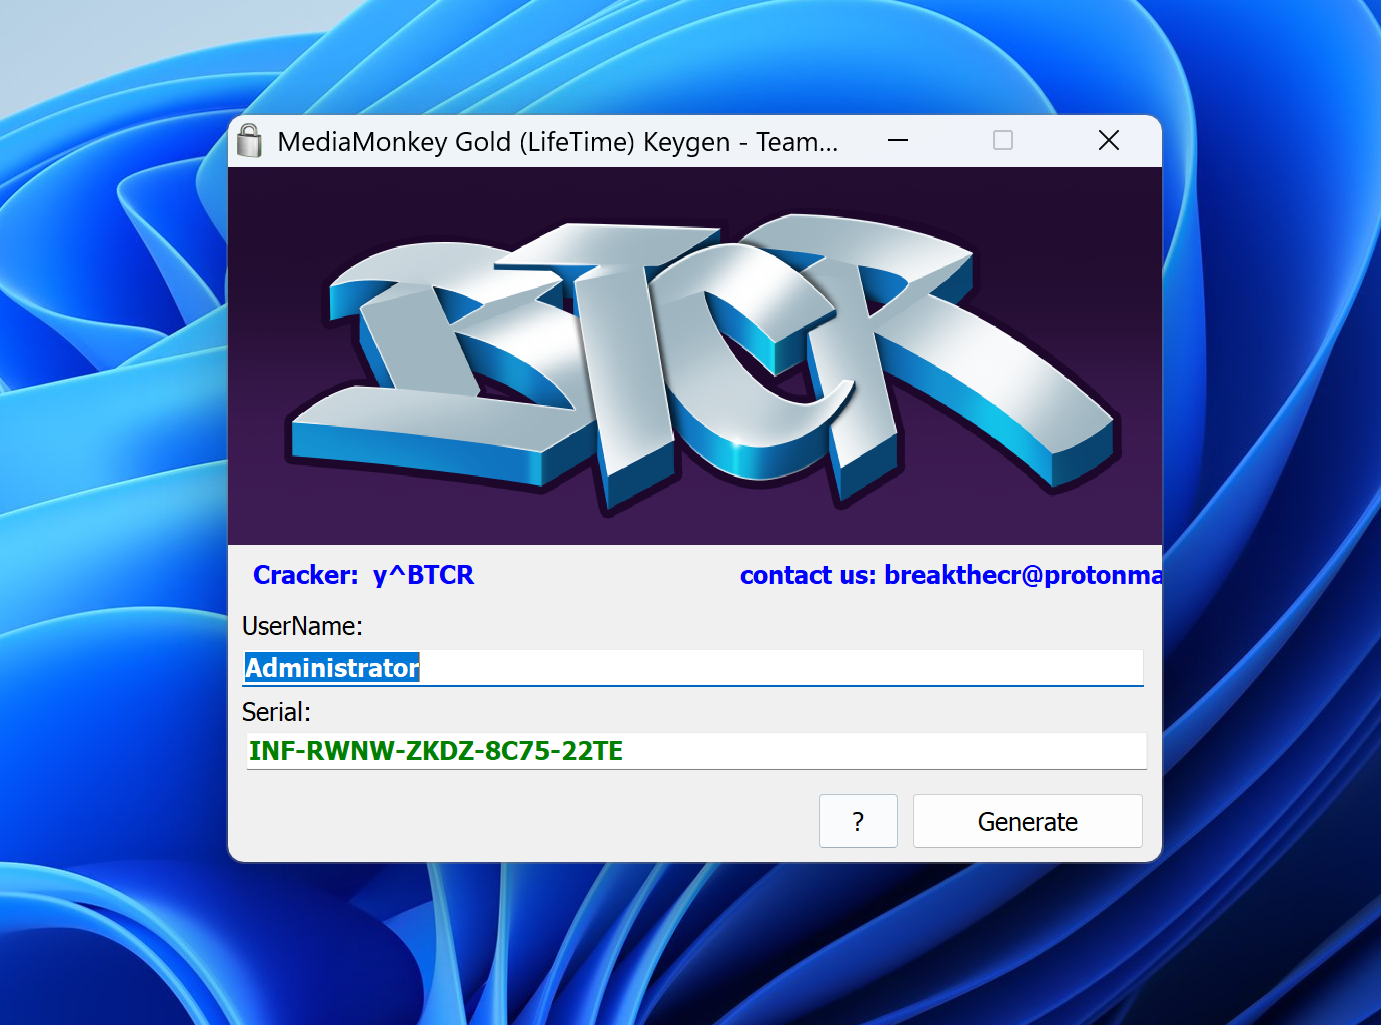Viewport: 1381px width, 1025px height.
Task: Click the "Serial:" label
Action: [276, 712]
